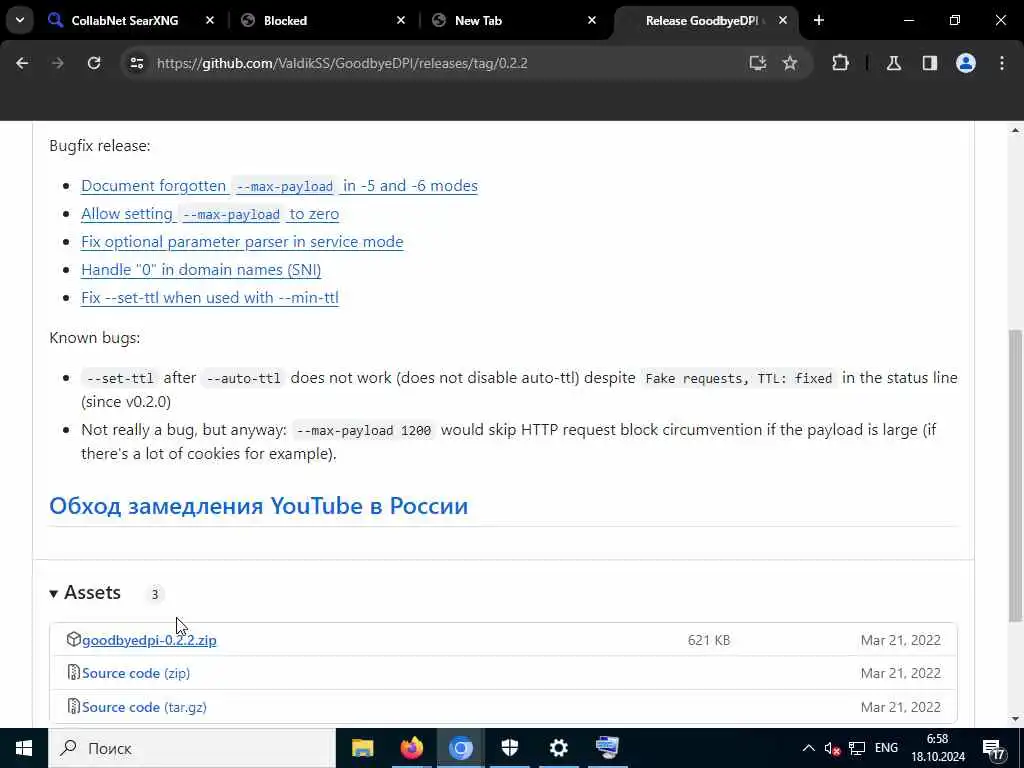Select the Release GoodbyeDPI tab

[x=701, y=21]
